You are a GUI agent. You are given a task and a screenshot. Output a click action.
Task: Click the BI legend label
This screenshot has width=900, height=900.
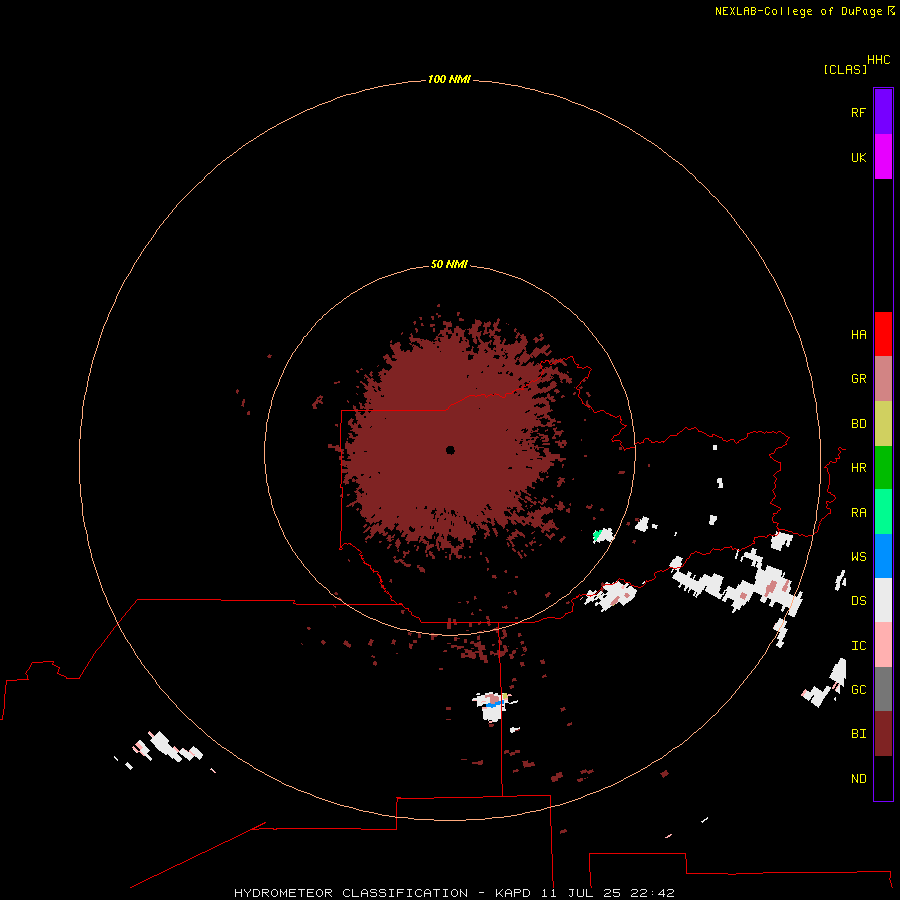click(858, 734)
